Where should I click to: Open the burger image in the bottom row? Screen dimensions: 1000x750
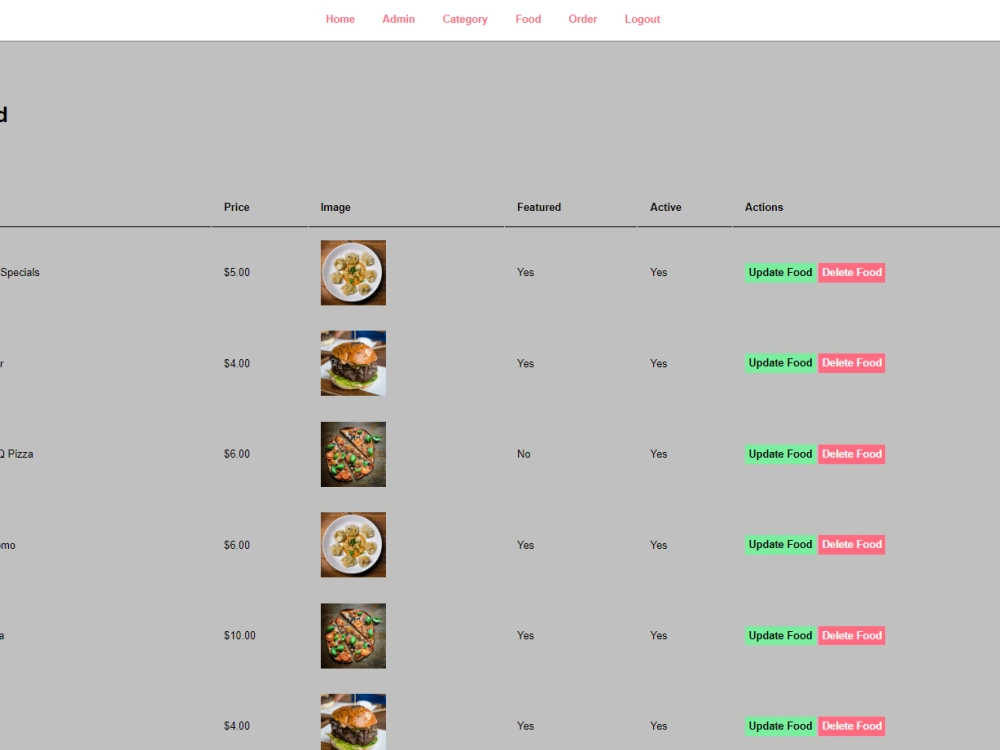point(353,722)
